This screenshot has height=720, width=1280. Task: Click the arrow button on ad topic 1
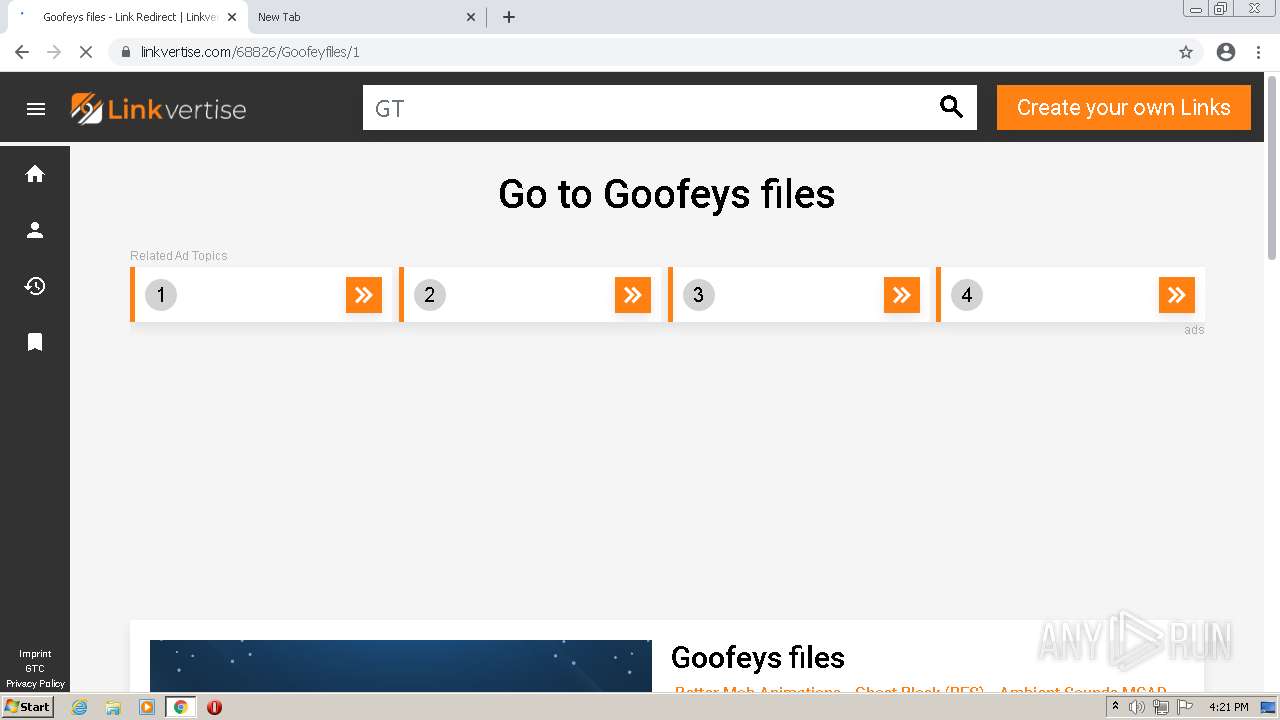point(364,295)
